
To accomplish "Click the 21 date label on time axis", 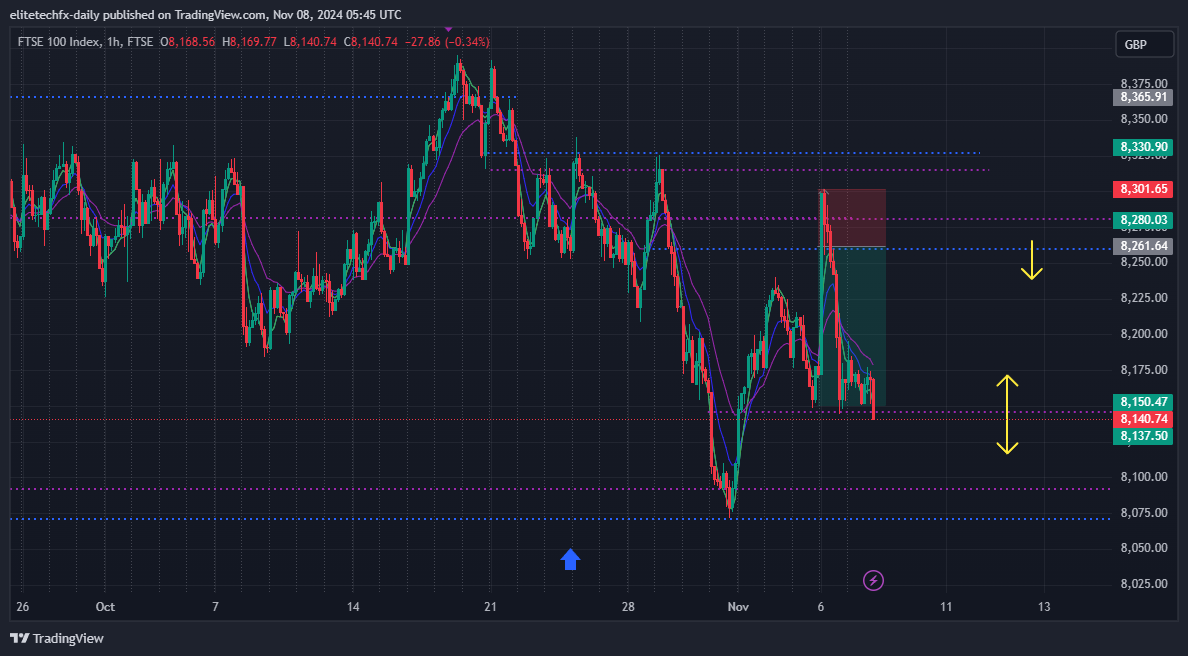I will coord(490,607).
